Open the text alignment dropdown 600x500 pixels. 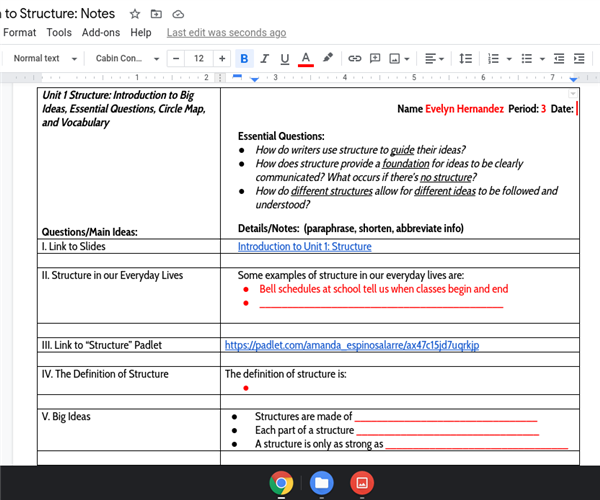(x=434, y=59)
